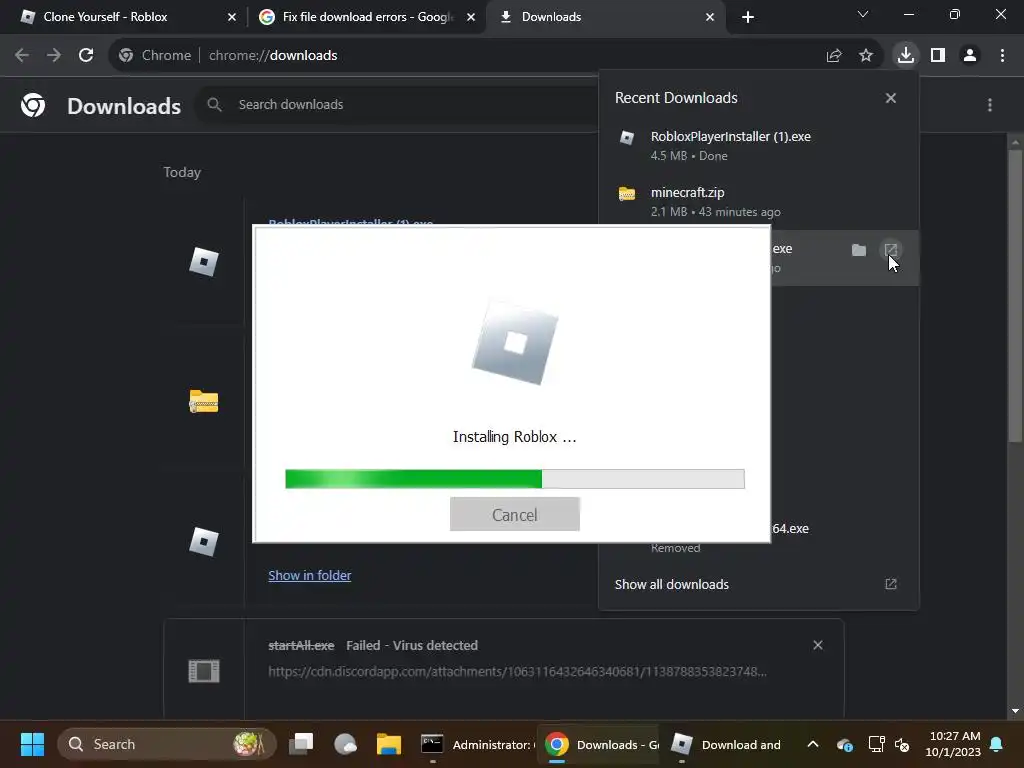Close the Downloads tab
The width and height of the screenshot is (1024, 768).
click(x=710, y=17)
